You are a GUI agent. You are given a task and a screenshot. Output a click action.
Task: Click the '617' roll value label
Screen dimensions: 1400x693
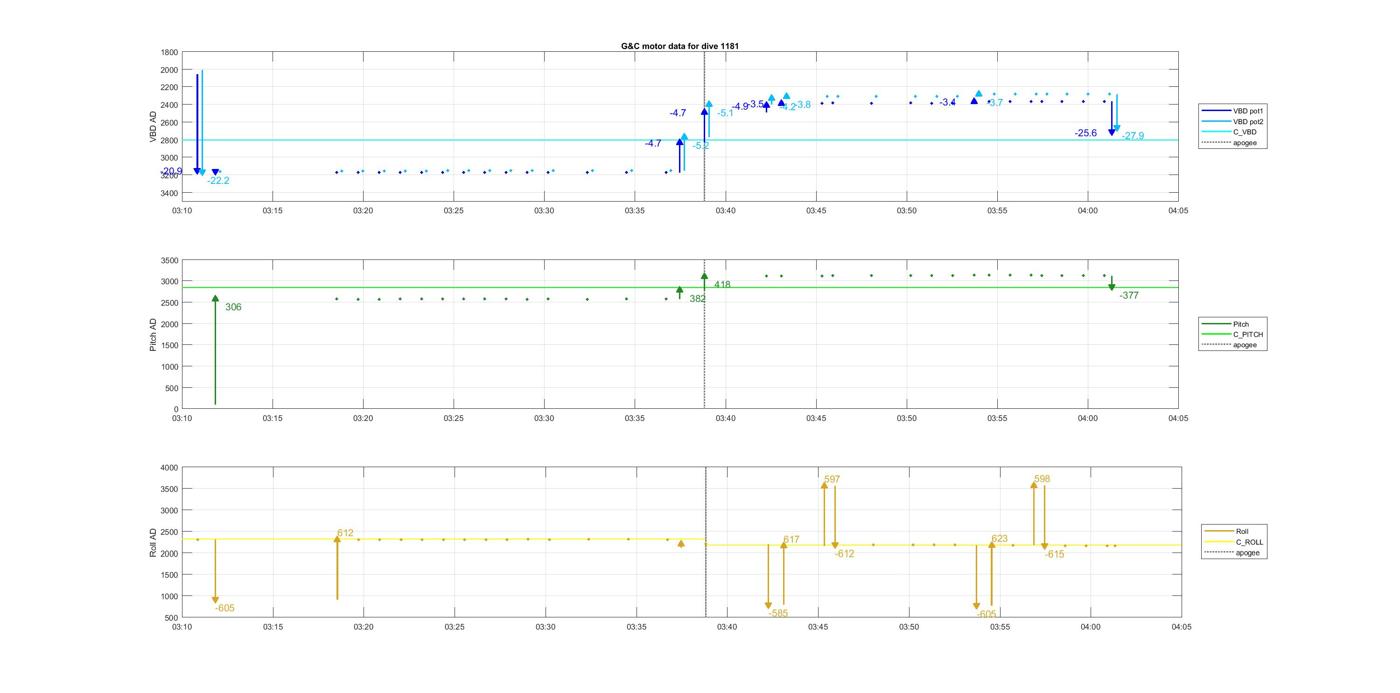coord(791,540)
